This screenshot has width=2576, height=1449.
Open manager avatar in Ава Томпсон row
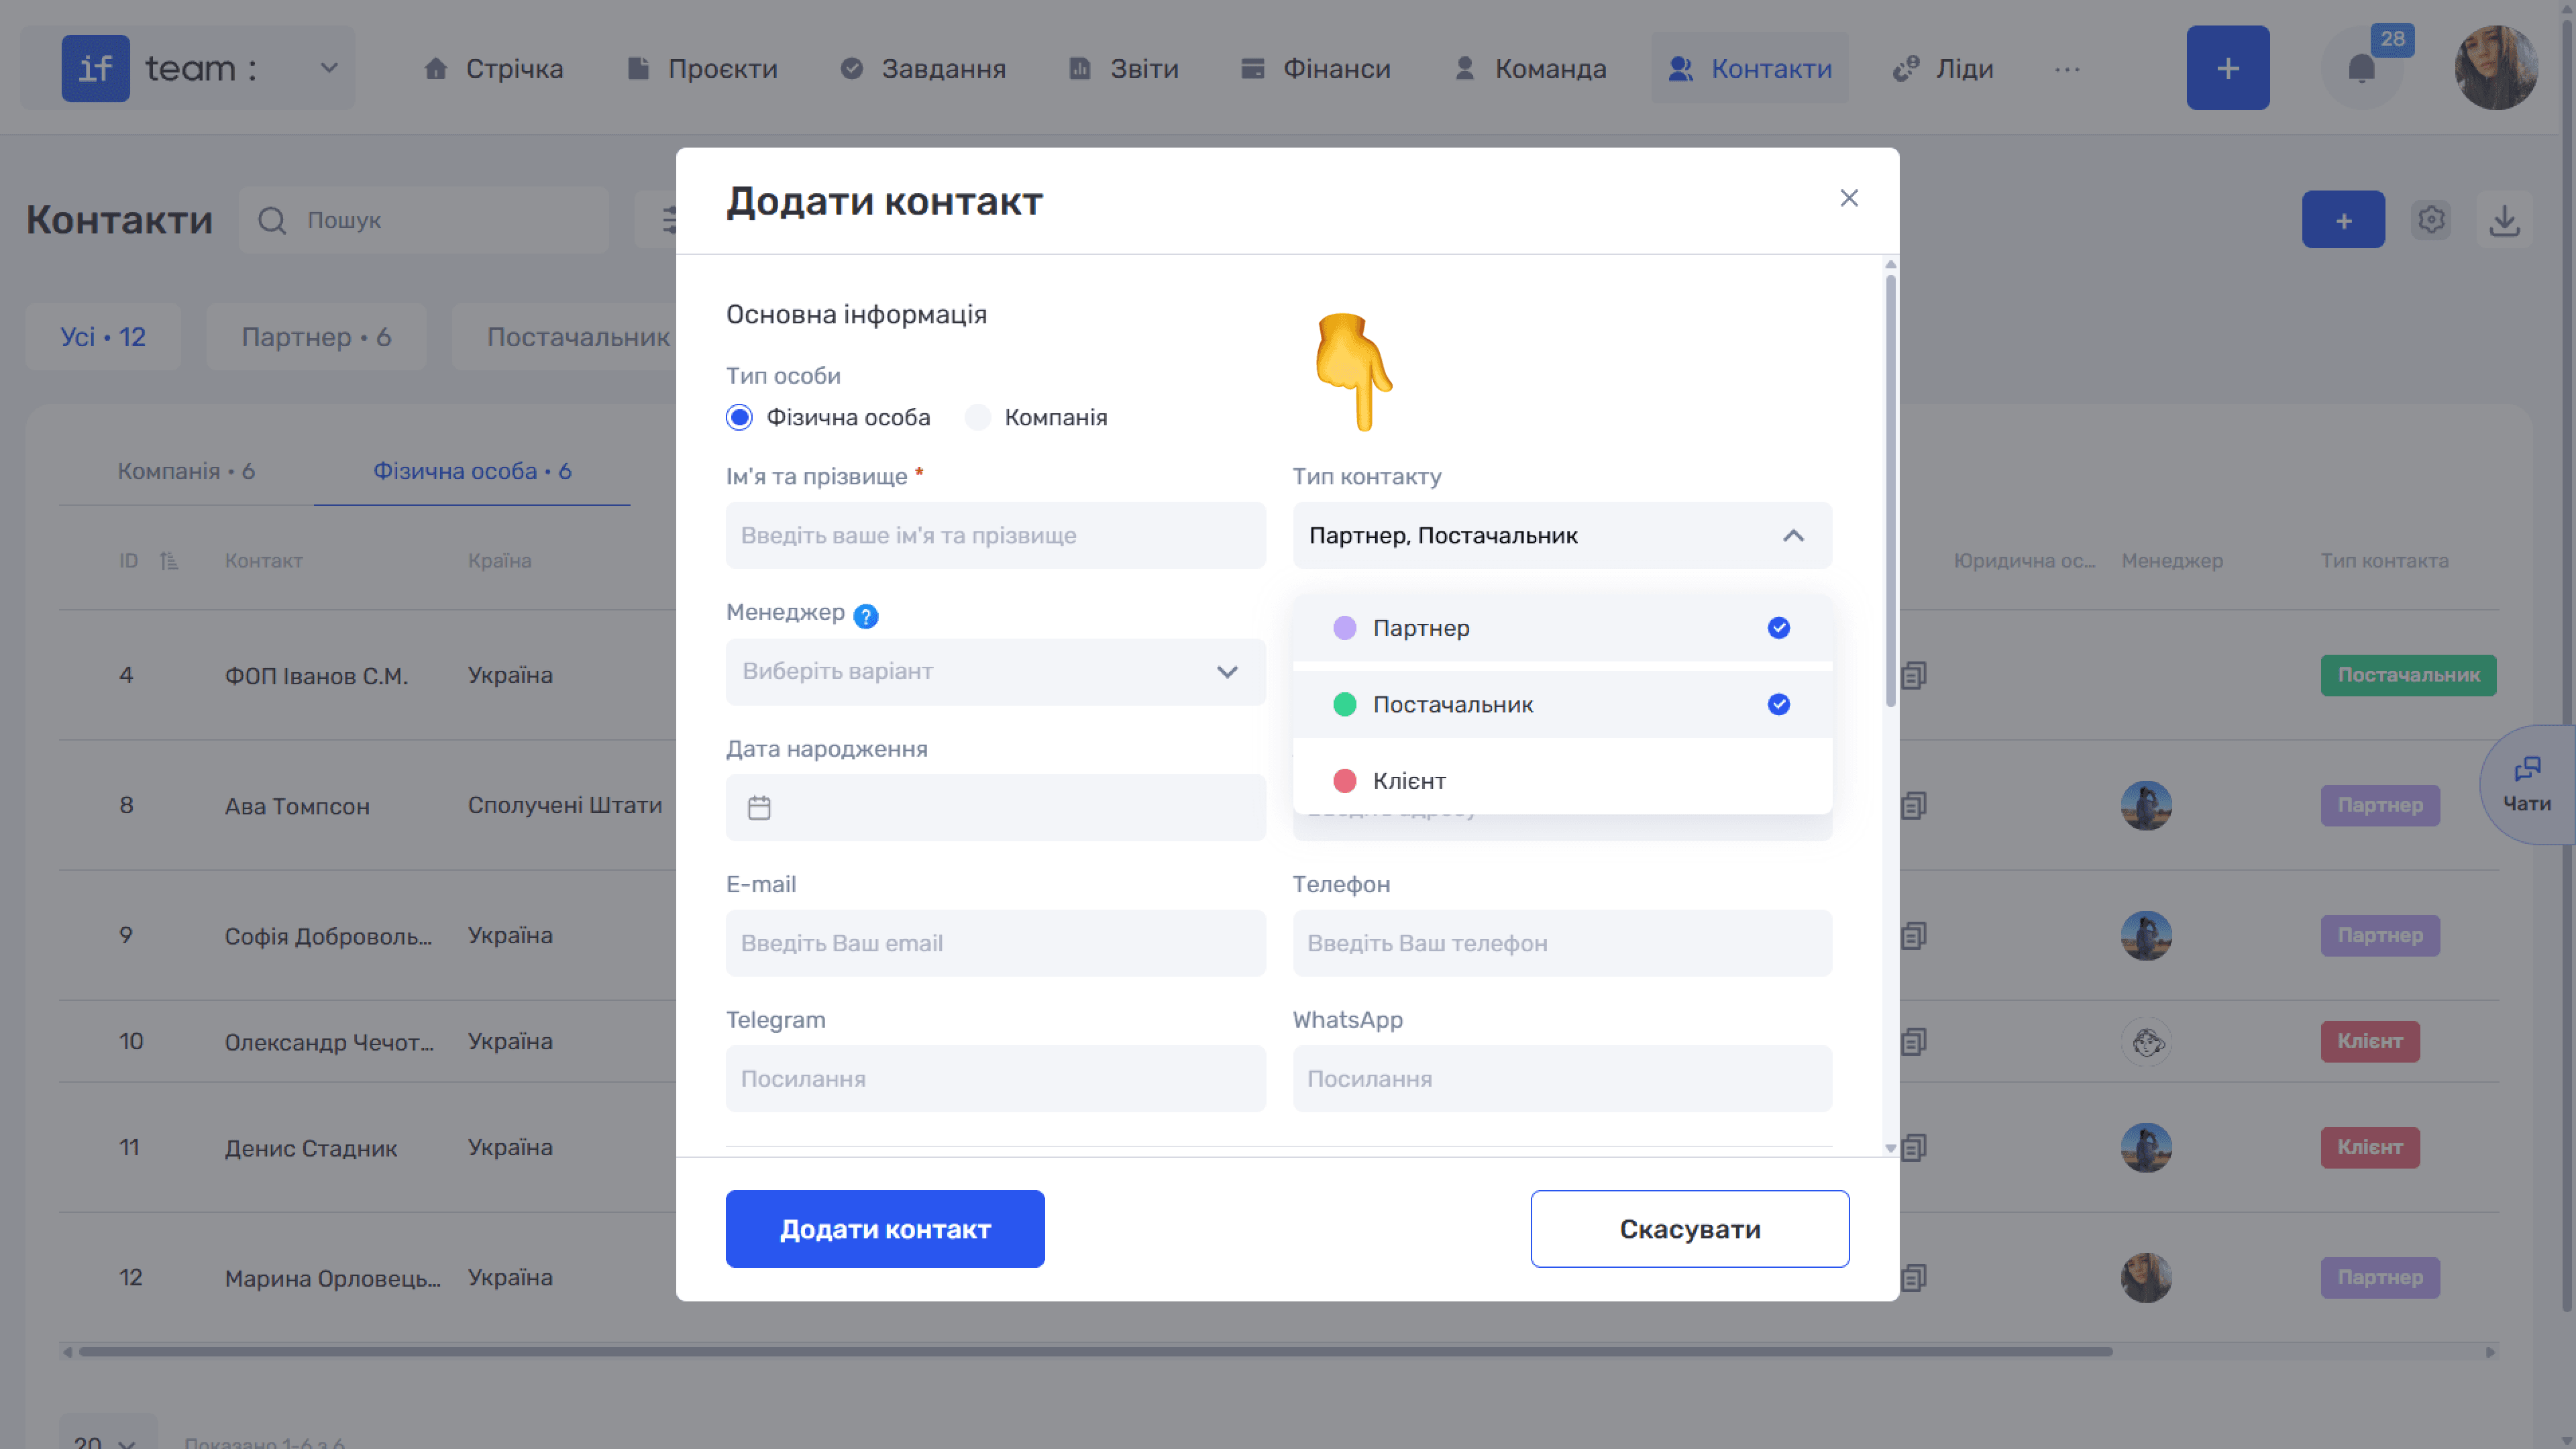2146,805
